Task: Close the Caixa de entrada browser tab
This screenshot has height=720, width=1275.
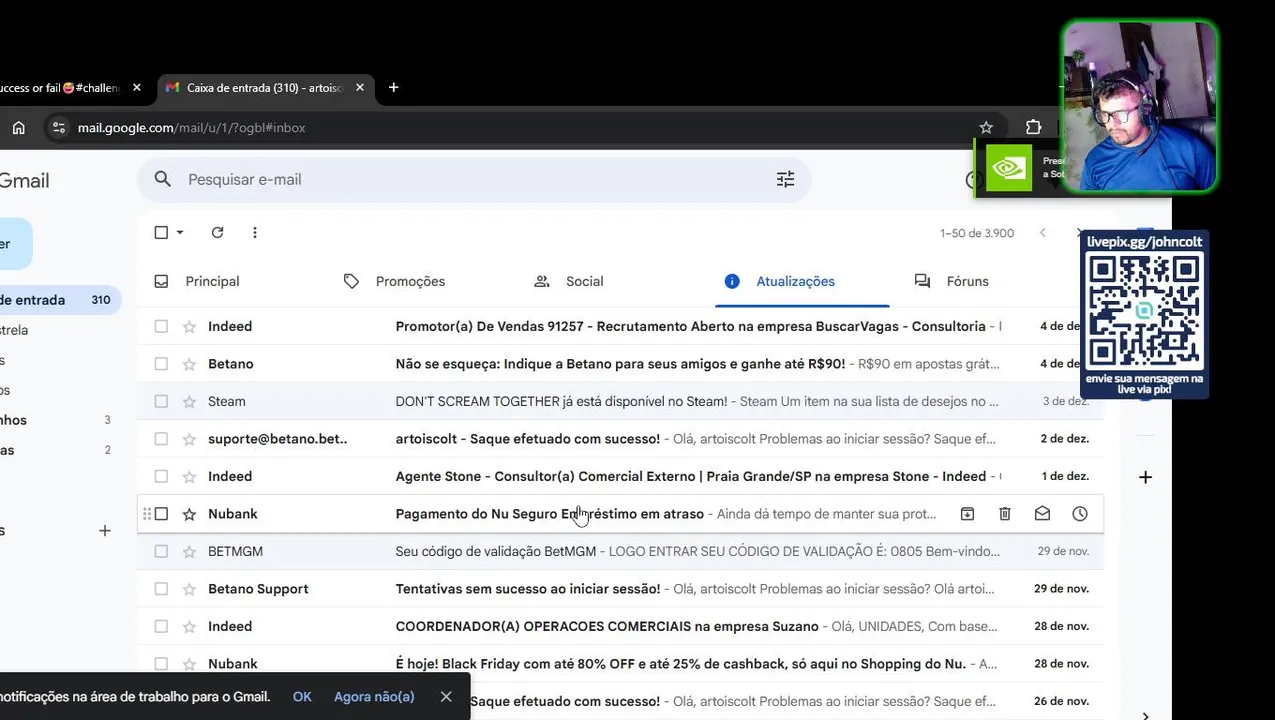Action: pos(360,88)
